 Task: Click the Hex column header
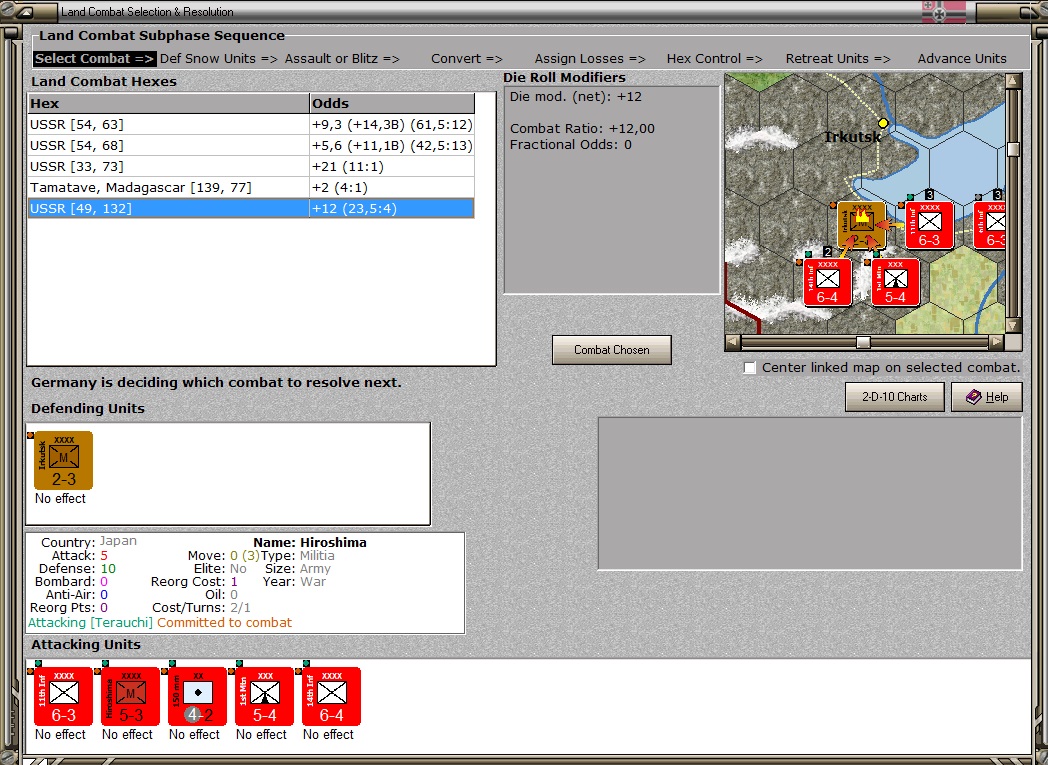tap(168, 104)
